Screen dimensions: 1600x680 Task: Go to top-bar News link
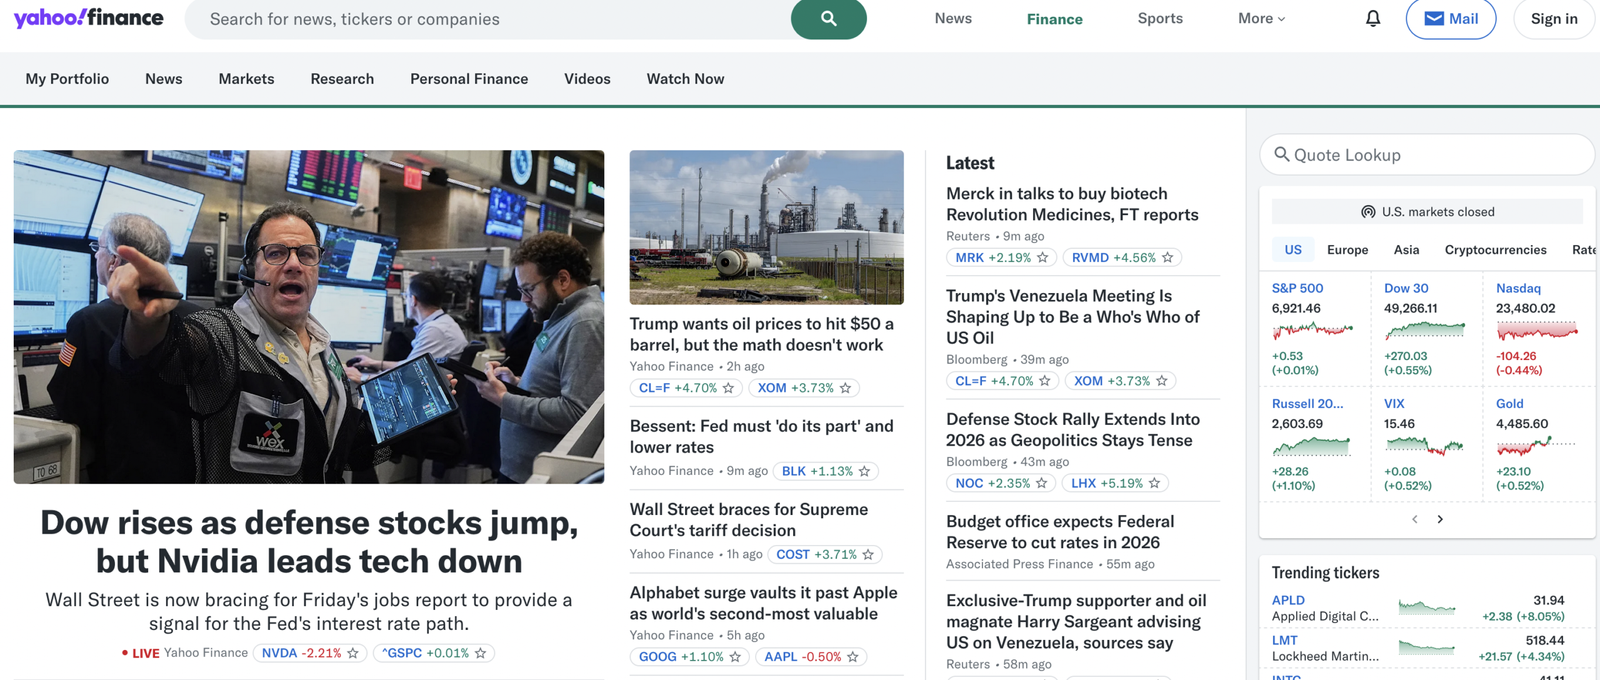coord(953,19)
